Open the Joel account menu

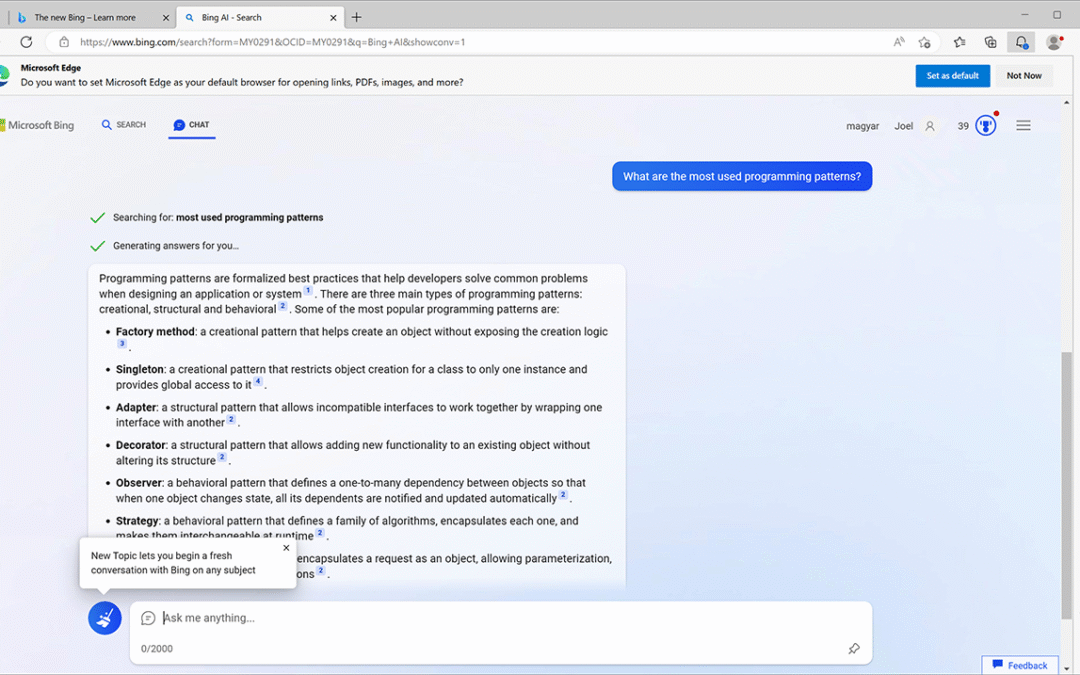[914, 126]
